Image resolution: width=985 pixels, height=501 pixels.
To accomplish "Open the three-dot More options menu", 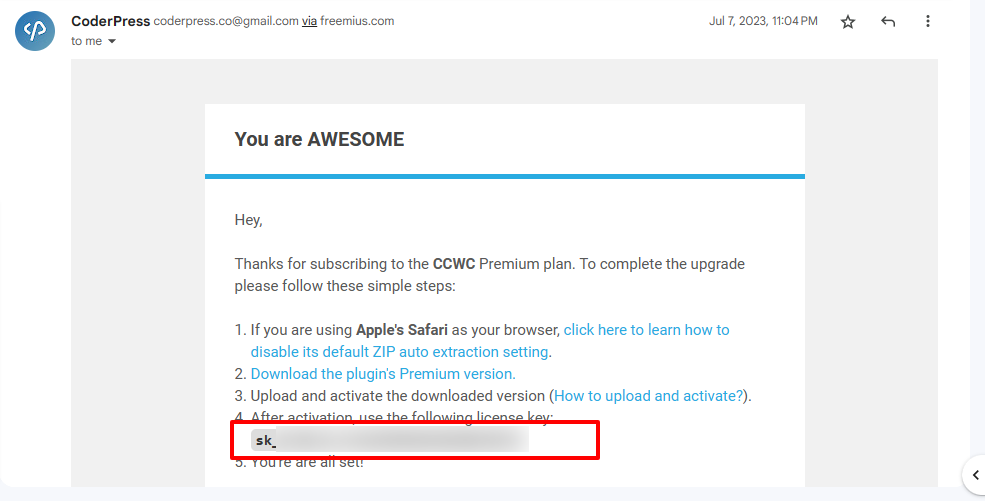I will coord(928,22).
